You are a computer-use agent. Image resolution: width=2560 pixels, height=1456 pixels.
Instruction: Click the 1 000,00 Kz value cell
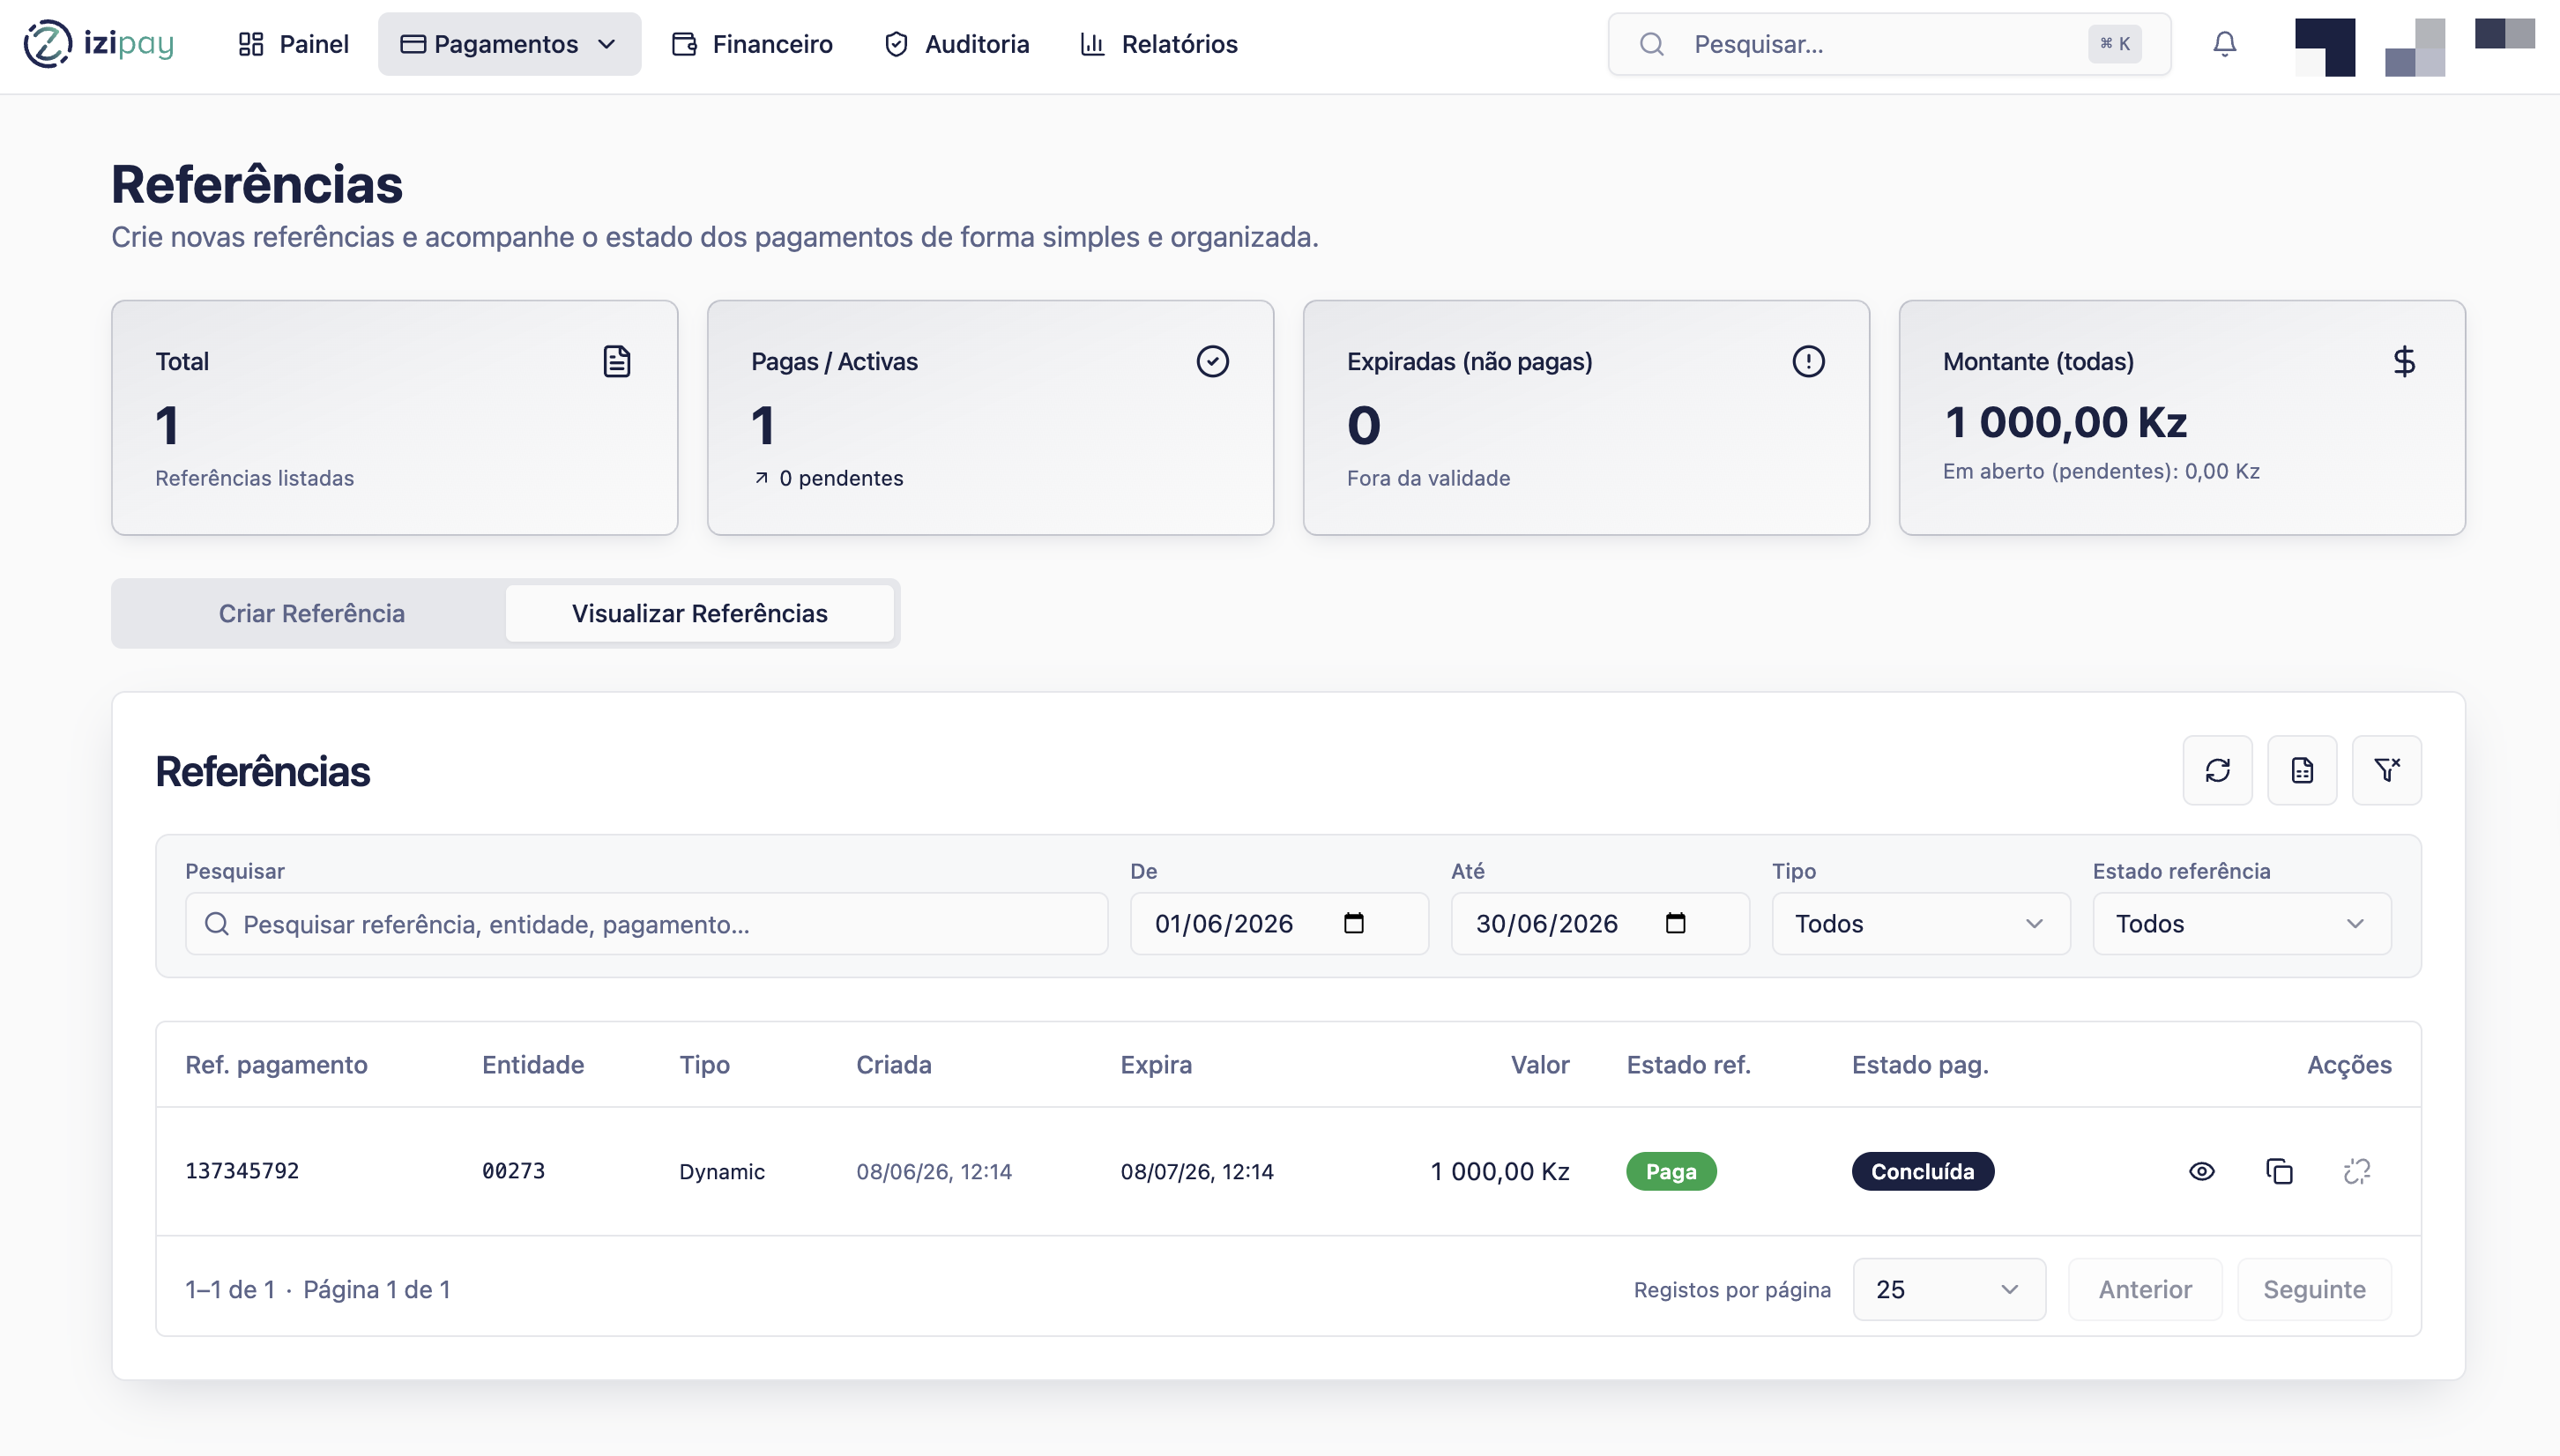coord(1499,1171)
